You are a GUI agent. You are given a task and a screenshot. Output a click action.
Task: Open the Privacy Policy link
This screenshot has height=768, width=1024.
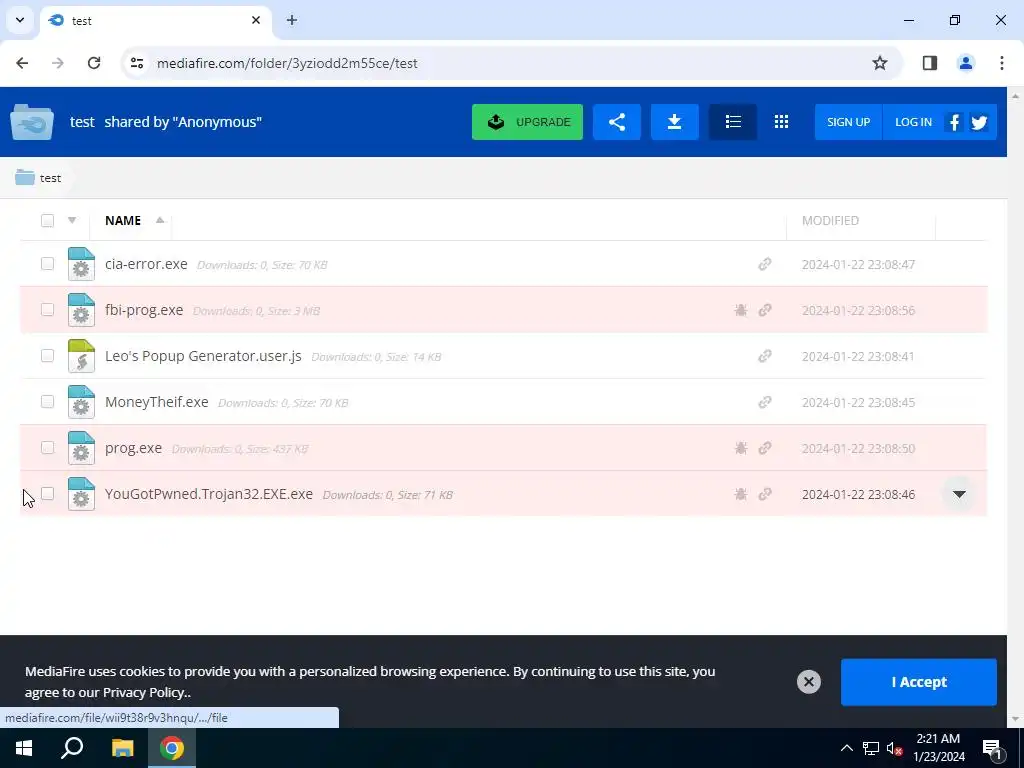[x=145, y=692]
